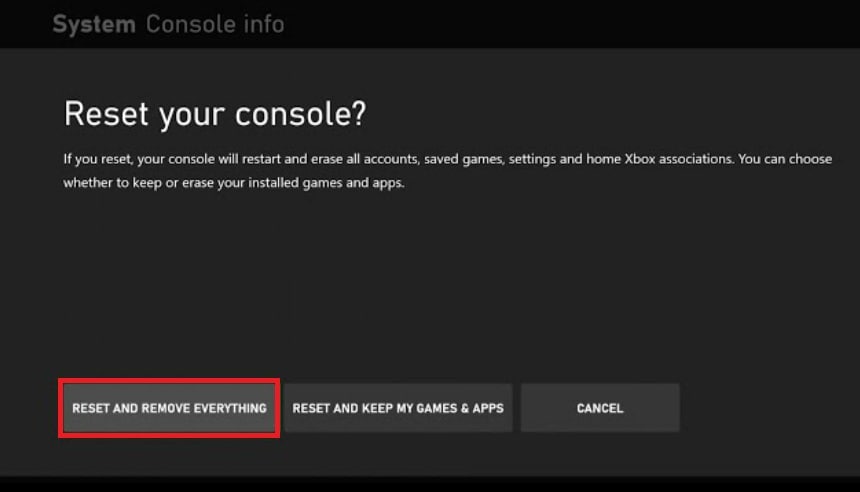Click the word "Xbox" in the description
Image resolution: width=860 pixels, height=492 pixels.
pos(640,159)
